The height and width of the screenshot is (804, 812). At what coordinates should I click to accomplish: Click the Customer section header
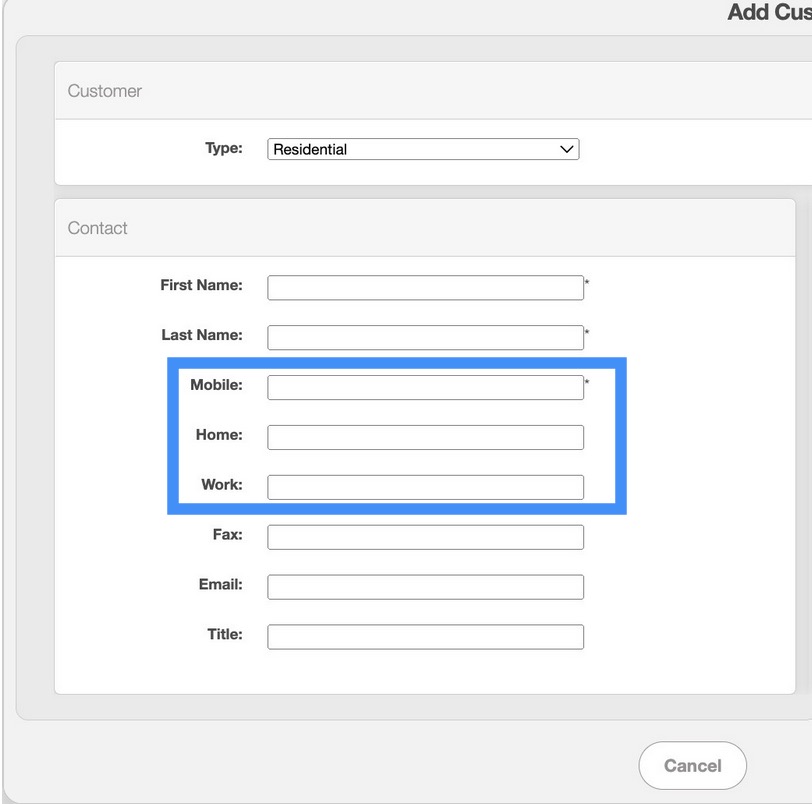105,91
